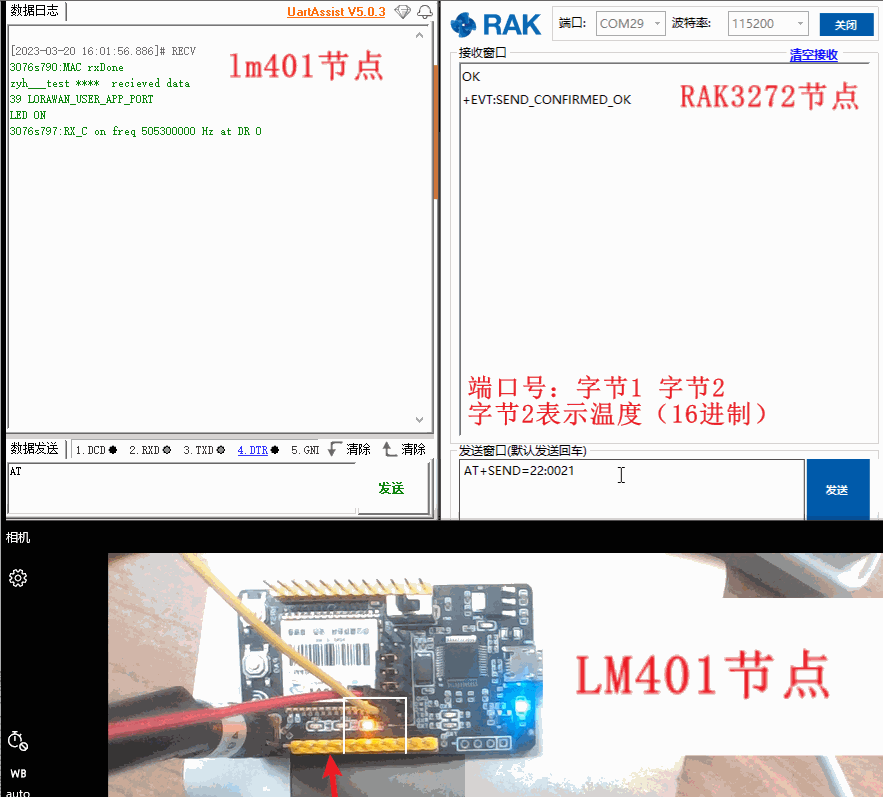Click the +EVT:SEND_CONFIRMED_OK line
The height and width of the screenshot is (797, 883).
[x=547, y=100]
